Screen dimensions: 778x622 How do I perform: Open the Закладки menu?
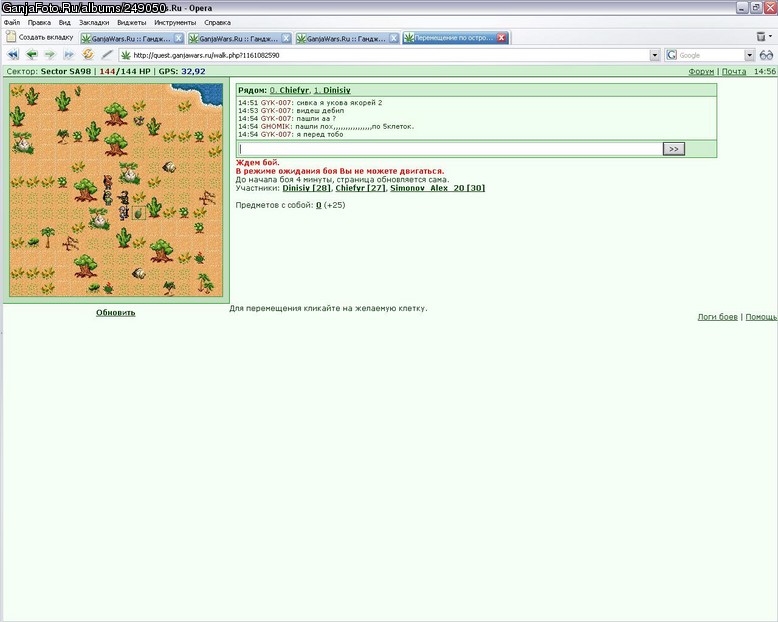tap(94, 22)
